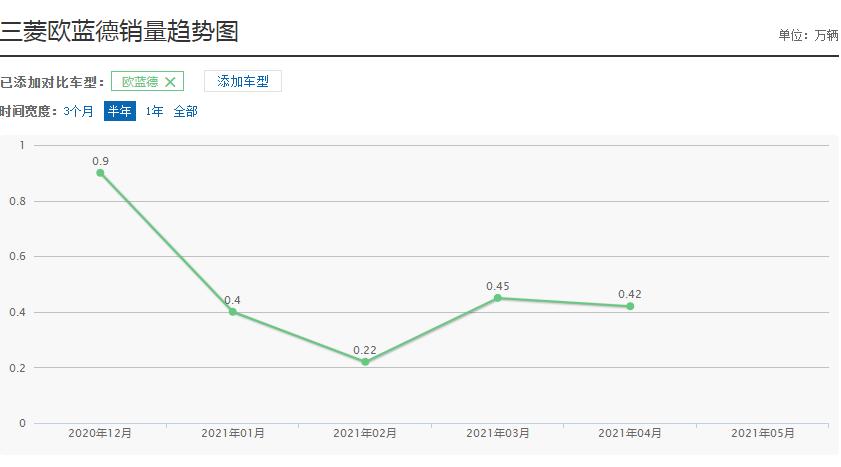Click the 2021年02月 data point 0.22

point(365,362)
